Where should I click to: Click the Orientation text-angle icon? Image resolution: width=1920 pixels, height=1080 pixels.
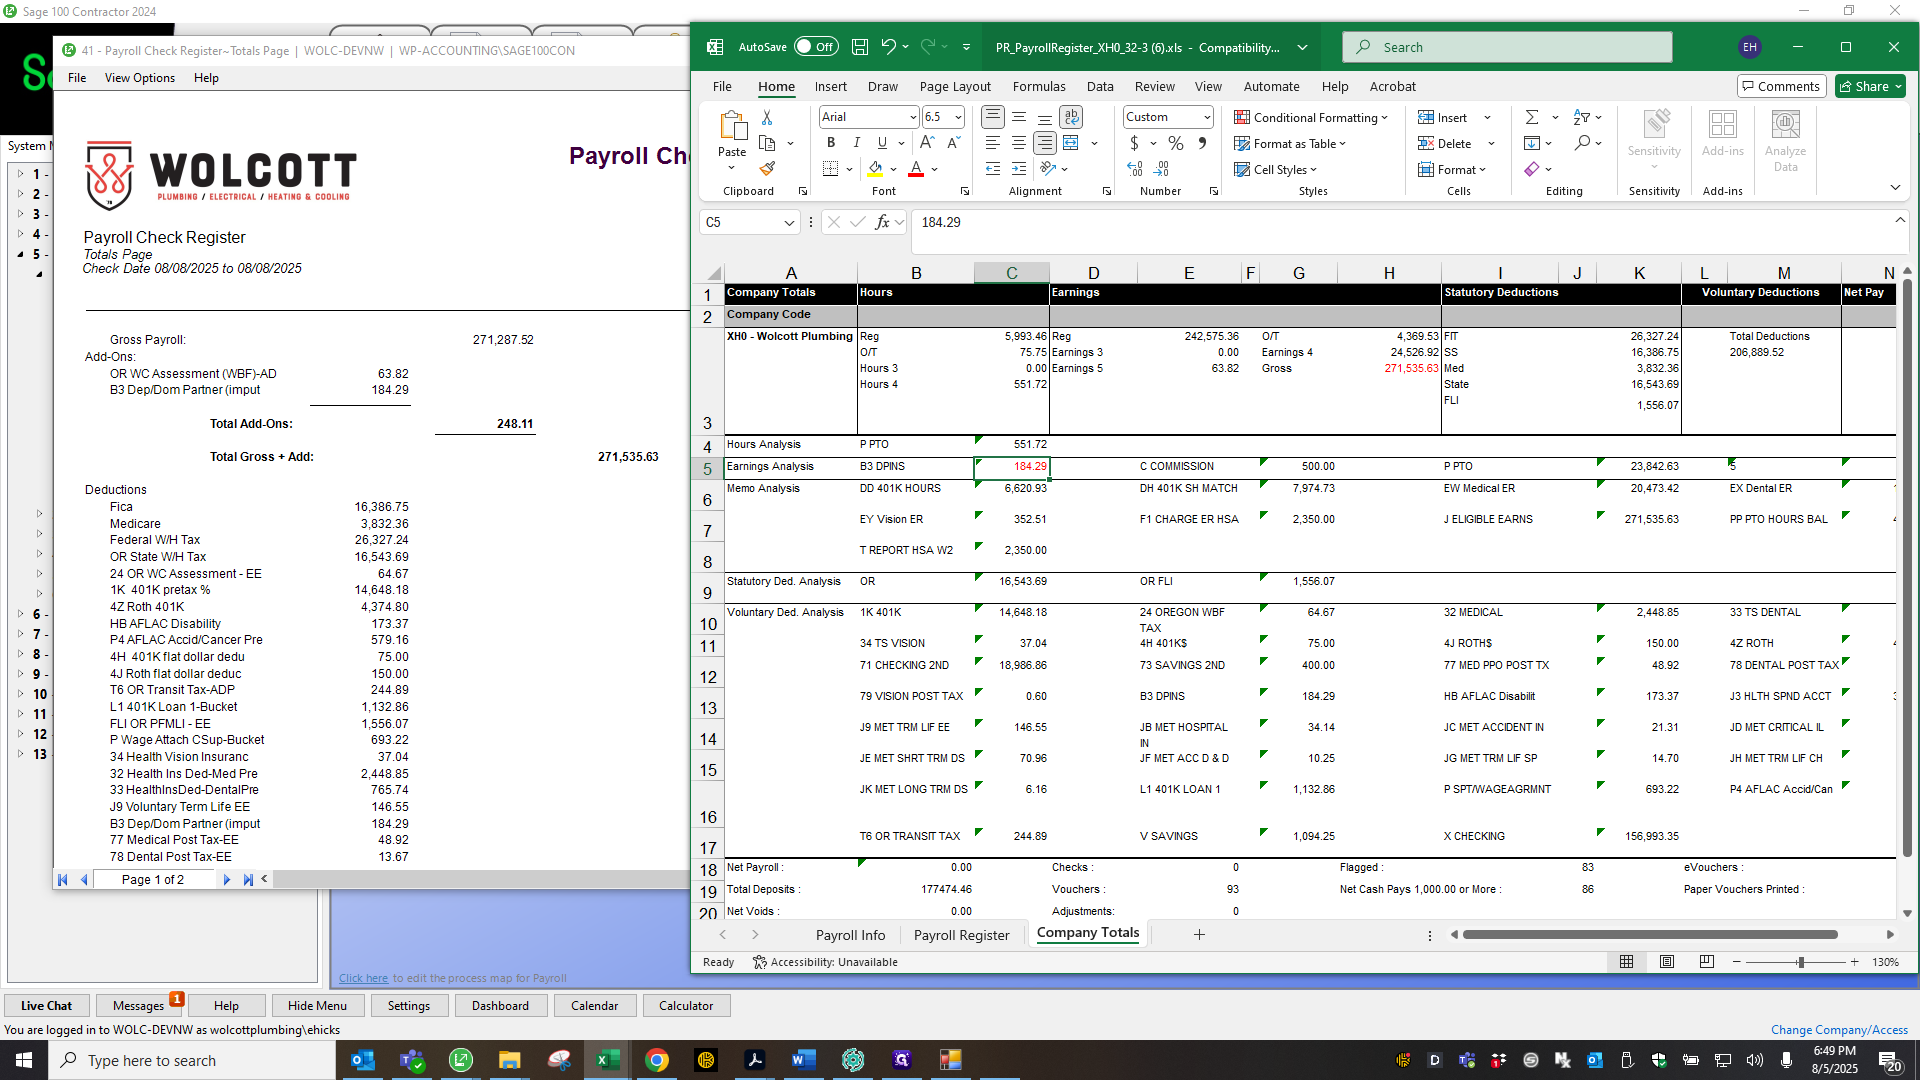click(1047, 169)
